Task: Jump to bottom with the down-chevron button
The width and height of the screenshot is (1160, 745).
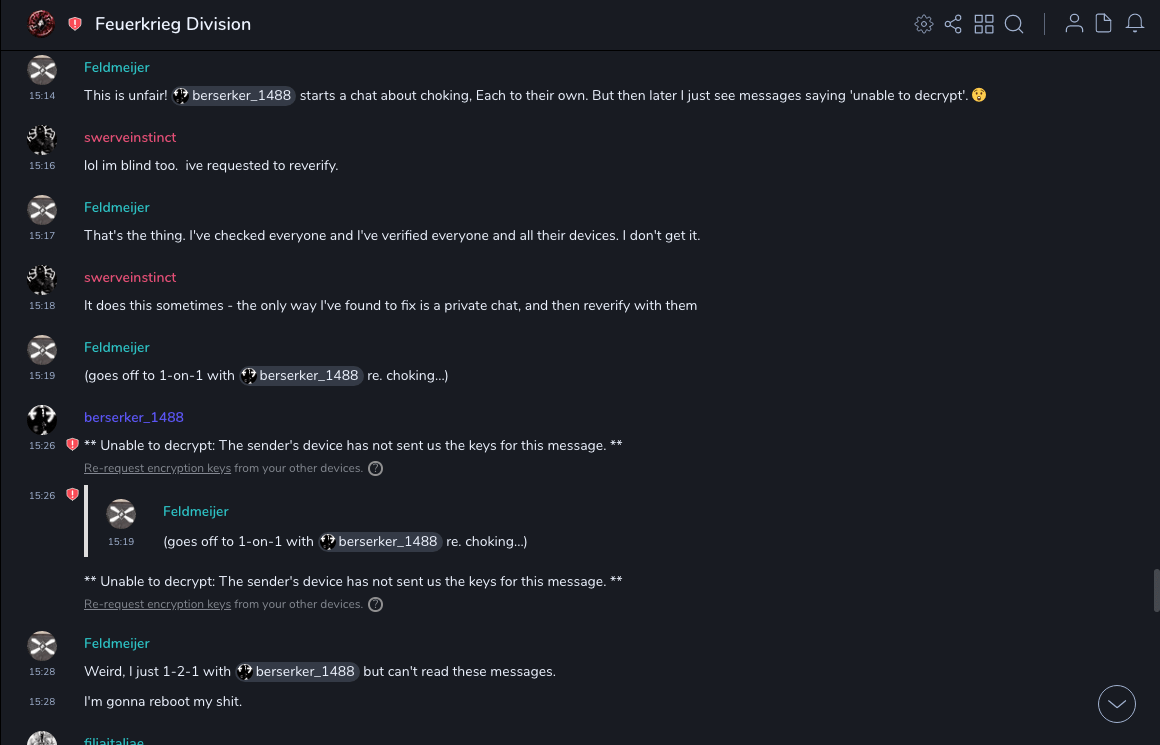Action: click(1117, 704)
